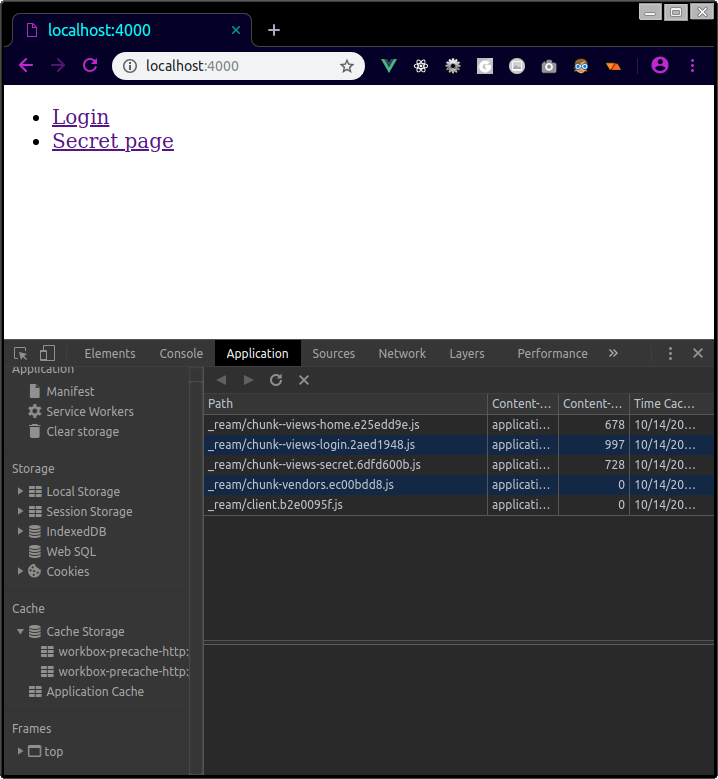Screen dimensions: 718x779
Task: Expand the top frame tree
Action: coord(20,751)
